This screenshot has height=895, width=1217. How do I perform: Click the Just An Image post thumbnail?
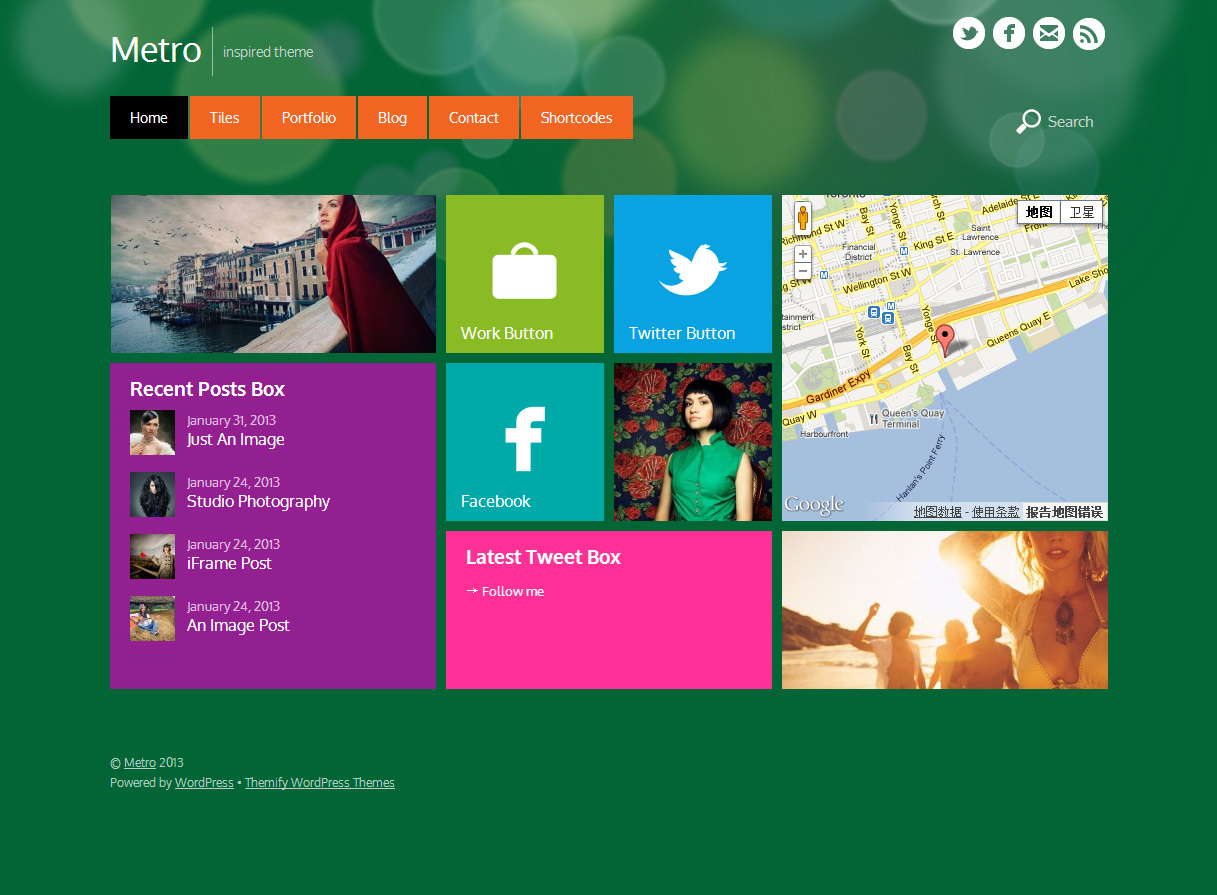click(x=152, y=433)
